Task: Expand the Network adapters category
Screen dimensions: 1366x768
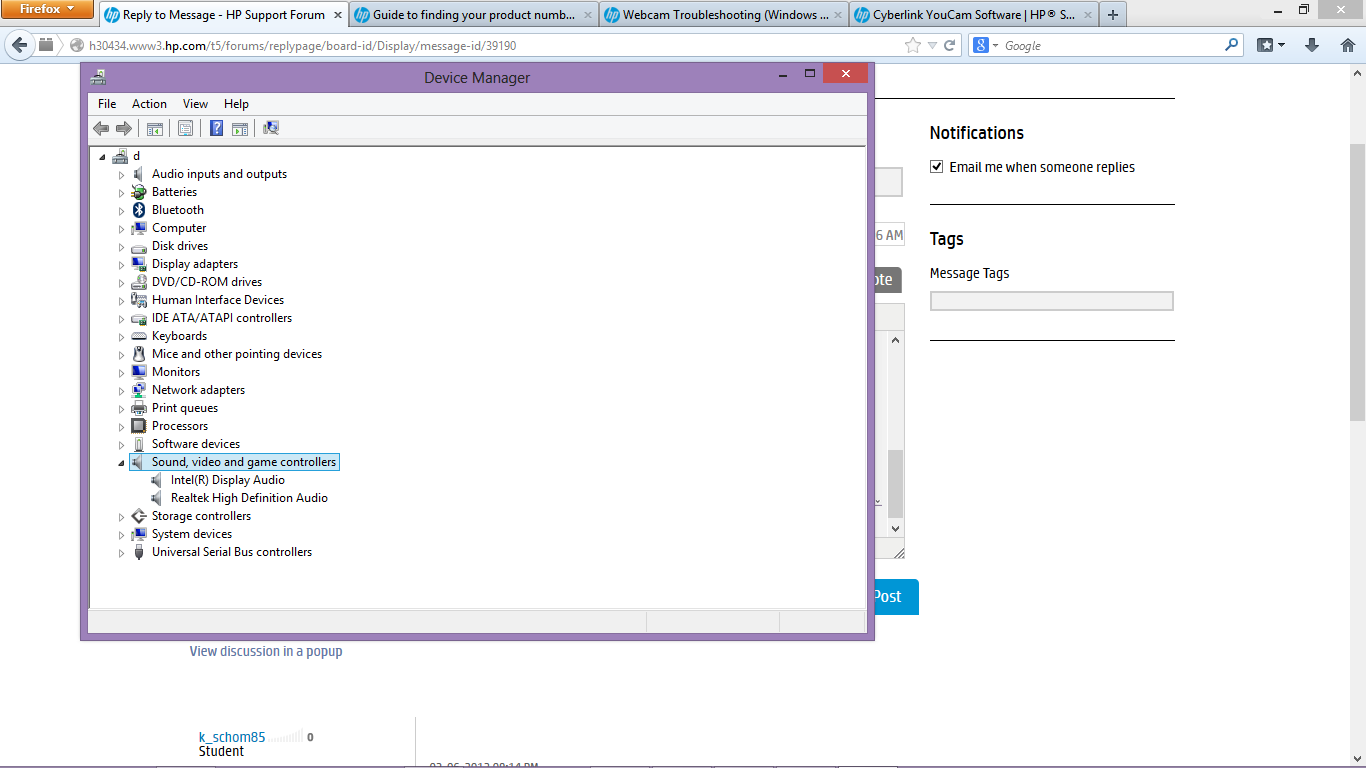Action: pyautogui.click(x=121, y=389)
